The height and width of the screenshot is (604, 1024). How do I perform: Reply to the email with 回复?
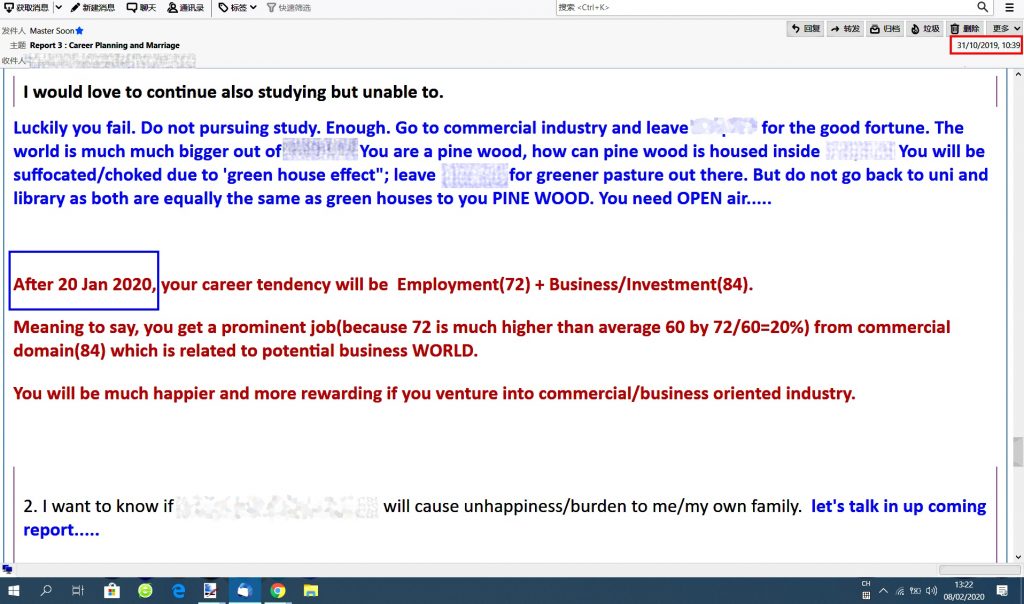pyautogui.click(x=806, y=29)
